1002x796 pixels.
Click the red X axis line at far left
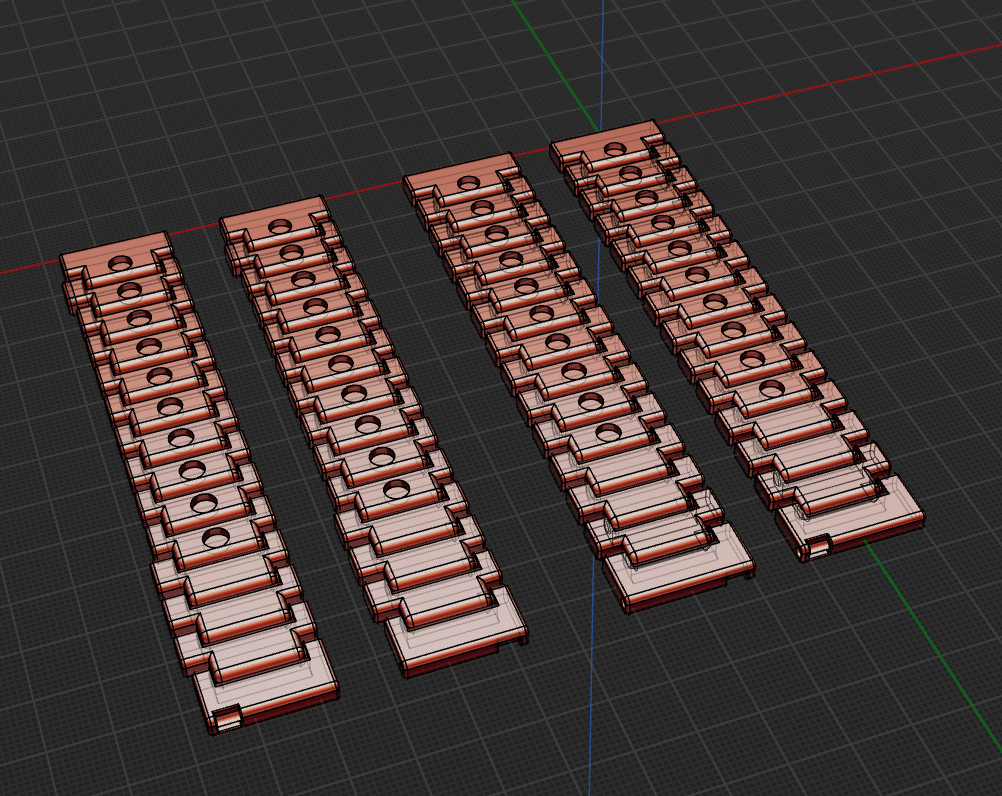click(x=29, y=267)
